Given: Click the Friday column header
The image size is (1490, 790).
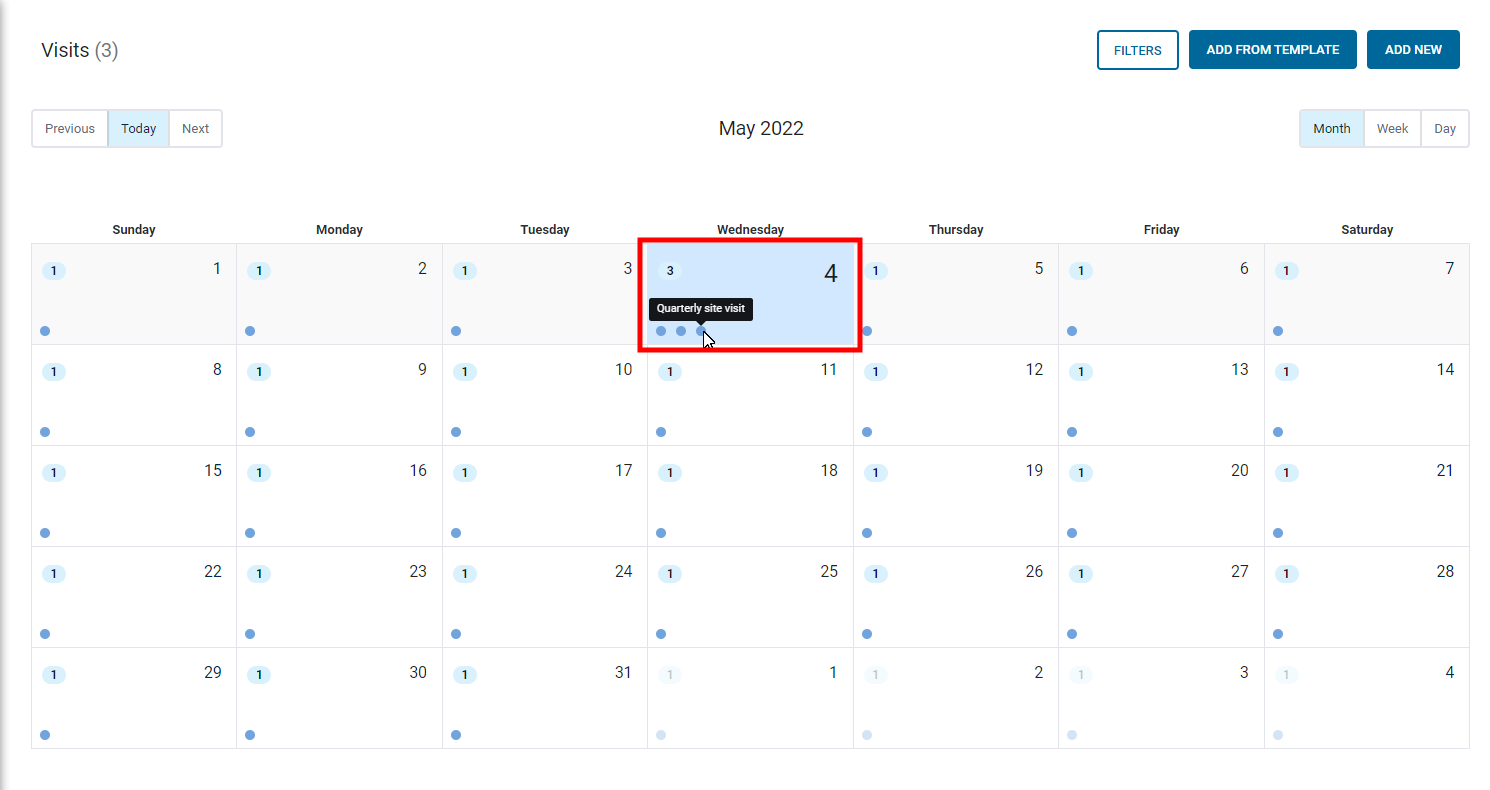Looking at the screenshot, I should point(1161,230).
